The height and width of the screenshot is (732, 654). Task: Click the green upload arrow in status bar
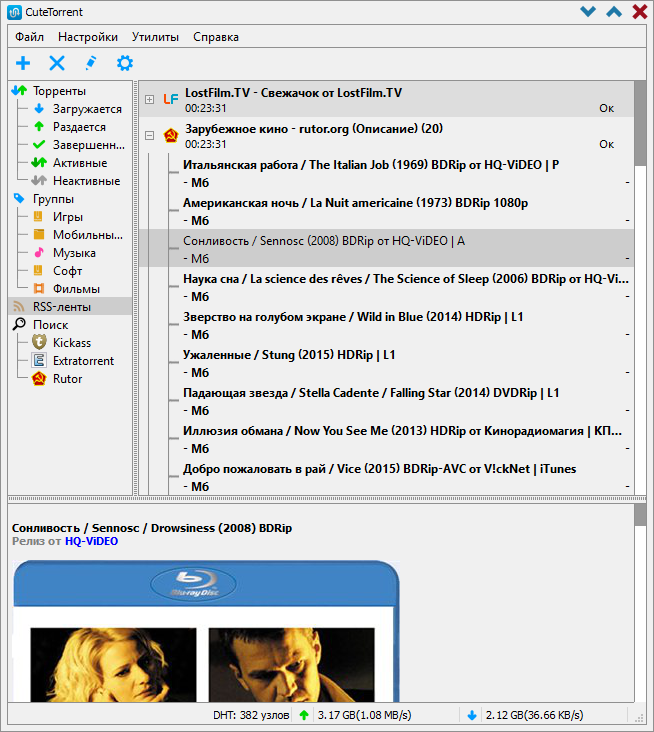(304, 715)
